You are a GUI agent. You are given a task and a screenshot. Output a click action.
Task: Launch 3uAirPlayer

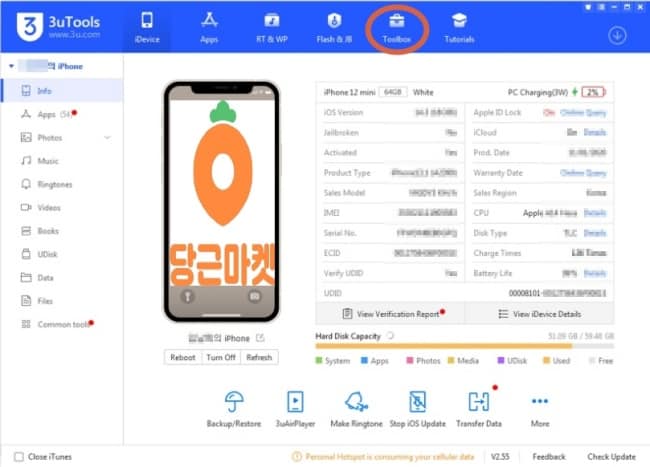(x=295, y=409)
